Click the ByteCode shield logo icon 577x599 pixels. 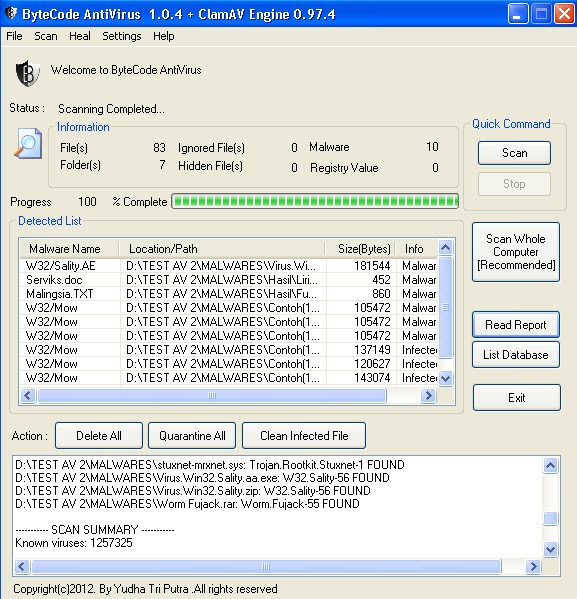coord(27,73)
